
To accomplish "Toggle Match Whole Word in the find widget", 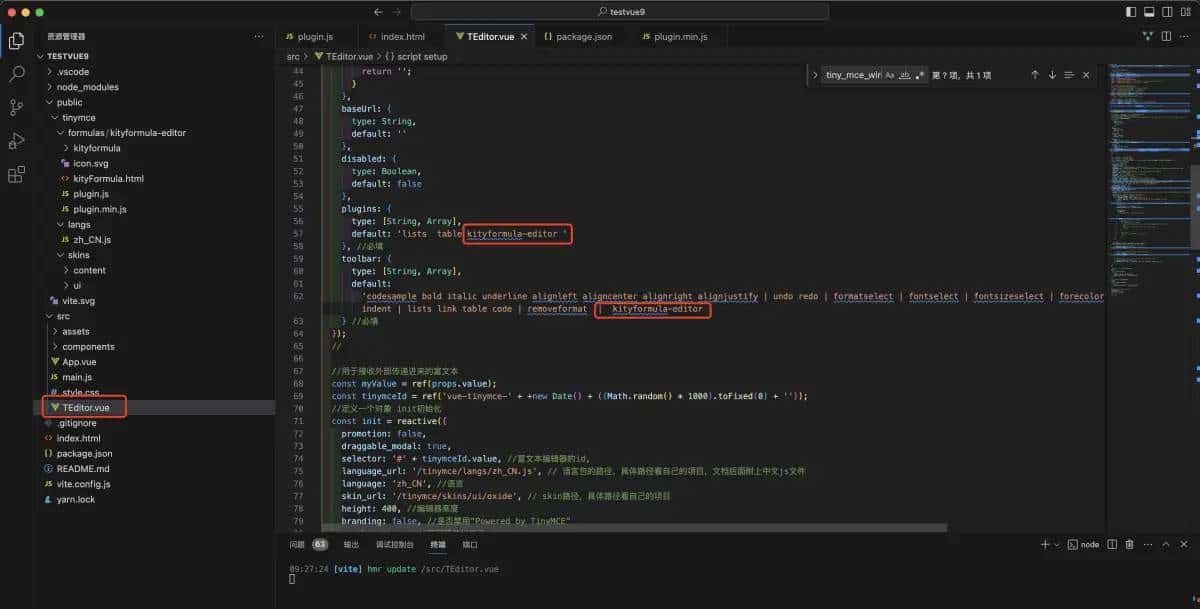I will click(905, 74).
